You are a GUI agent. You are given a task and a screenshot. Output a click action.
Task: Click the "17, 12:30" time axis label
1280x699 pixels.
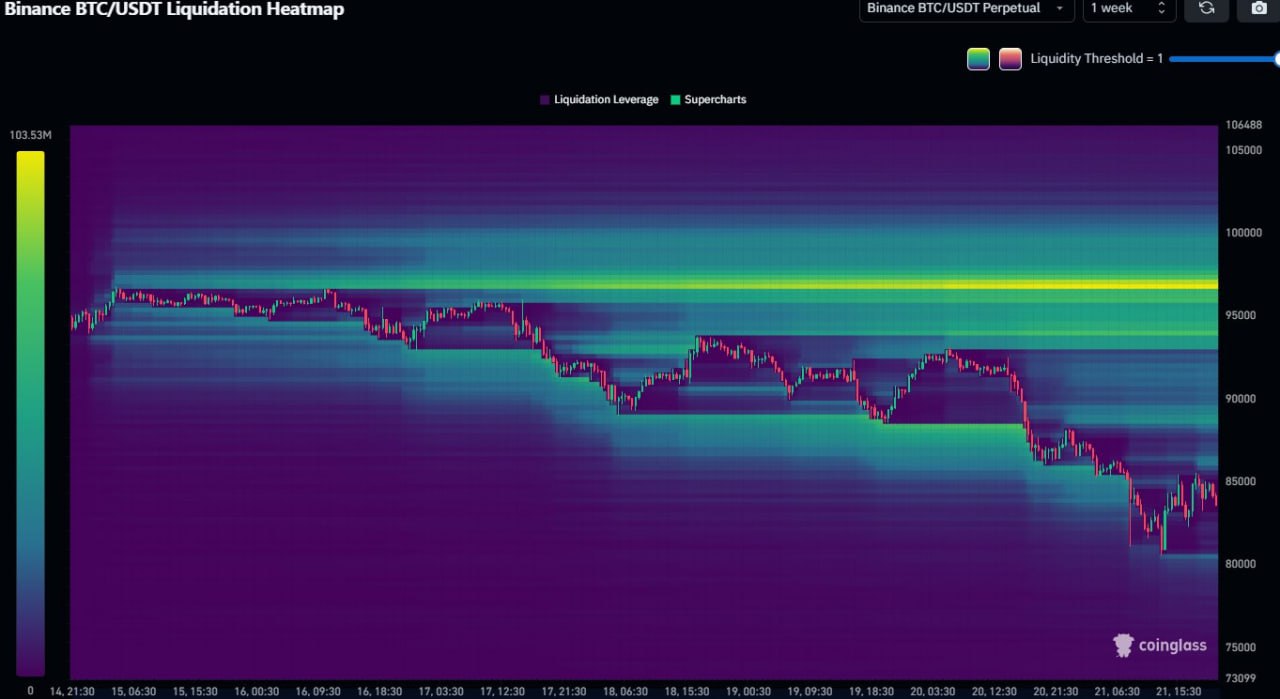point(505,691)
